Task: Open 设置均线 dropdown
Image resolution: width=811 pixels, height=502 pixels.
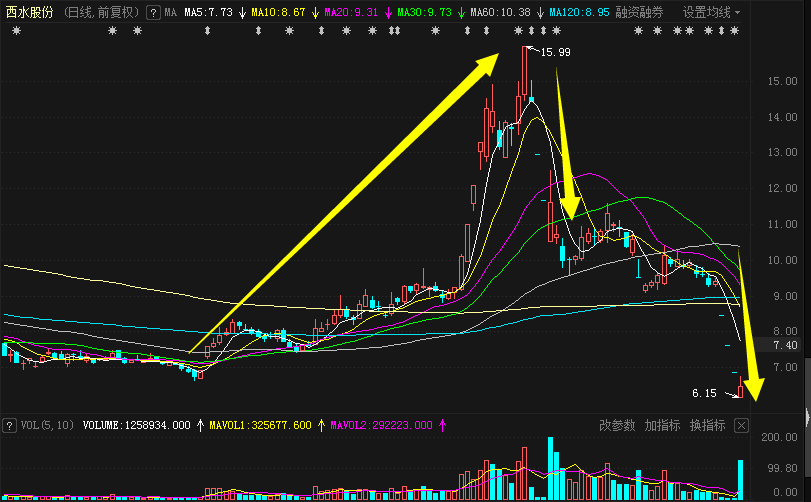Action: coord(712,13)
